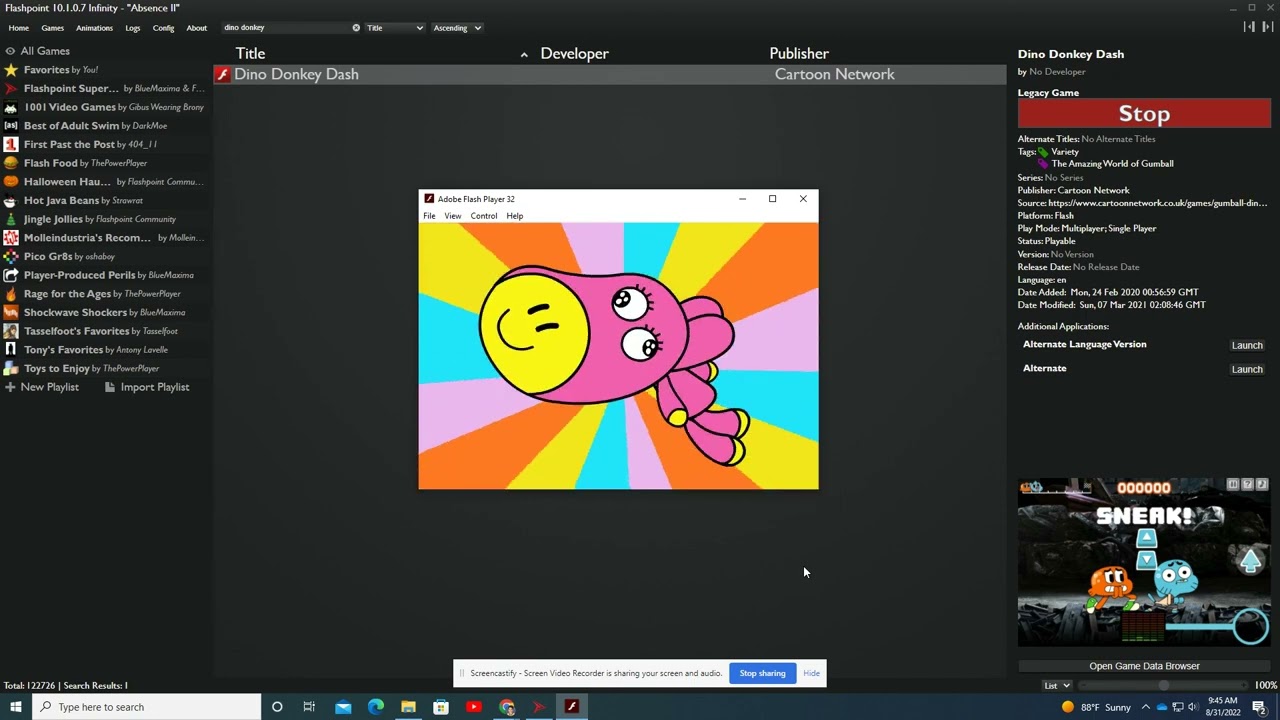Toggle the right sidebar visibility icon

(x=1266, y=27)
